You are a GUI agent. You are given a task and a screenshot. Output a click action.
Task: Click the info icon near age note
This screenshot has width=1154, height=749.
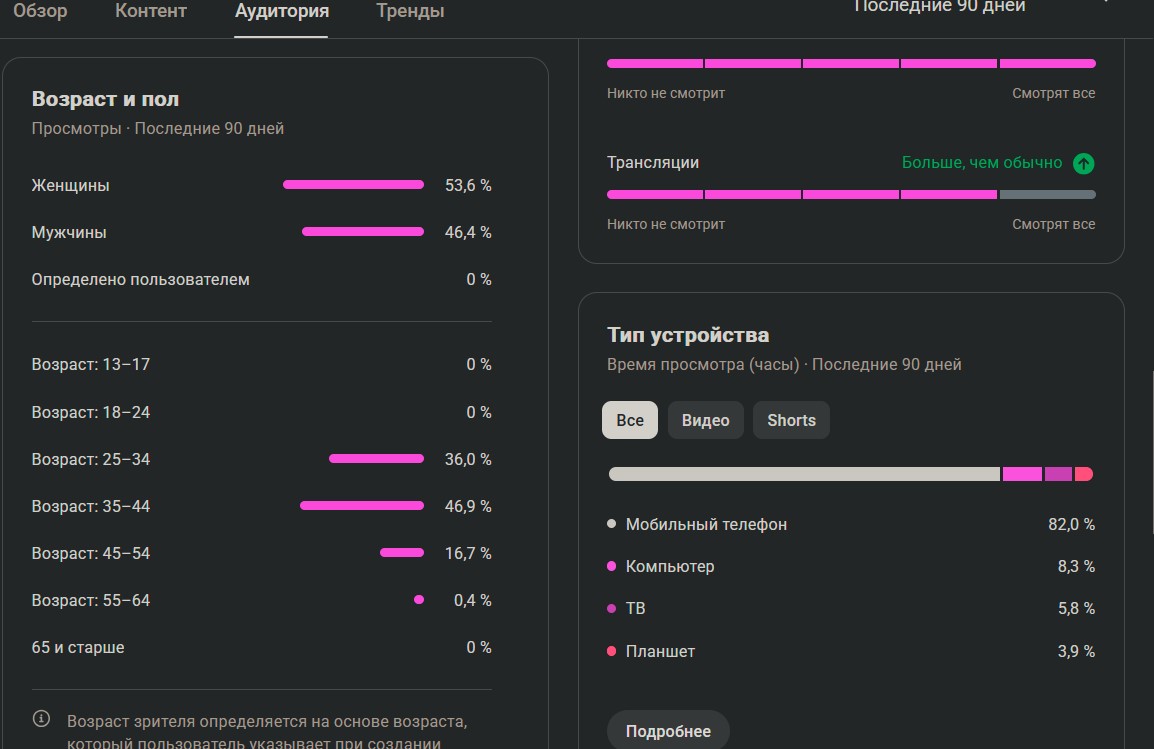(x=41, y=719)
